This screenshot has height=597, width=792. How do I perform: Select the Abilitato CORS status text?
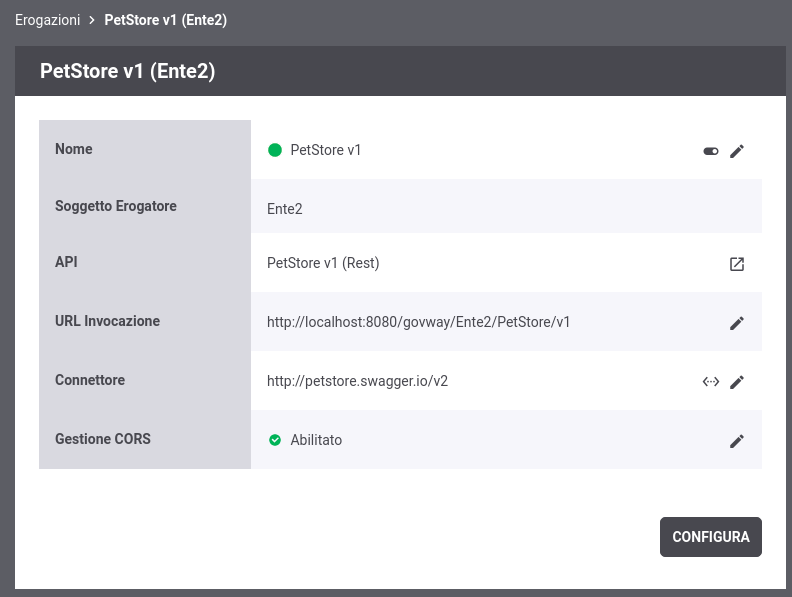coord(316,440)
